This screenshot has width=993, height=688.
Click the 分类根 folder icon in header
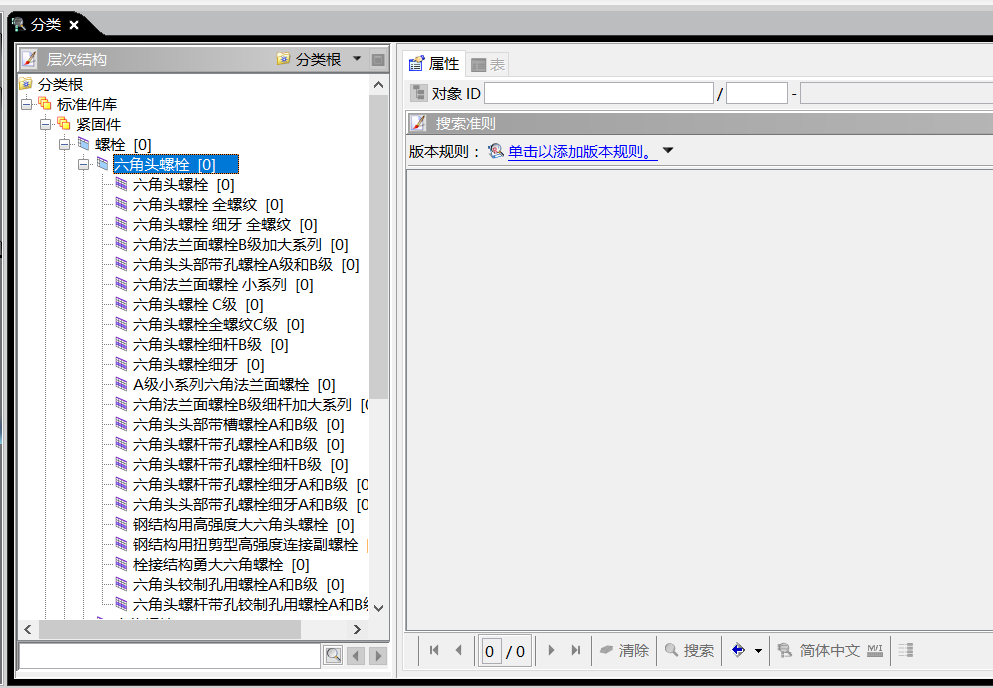pos(283,59)
